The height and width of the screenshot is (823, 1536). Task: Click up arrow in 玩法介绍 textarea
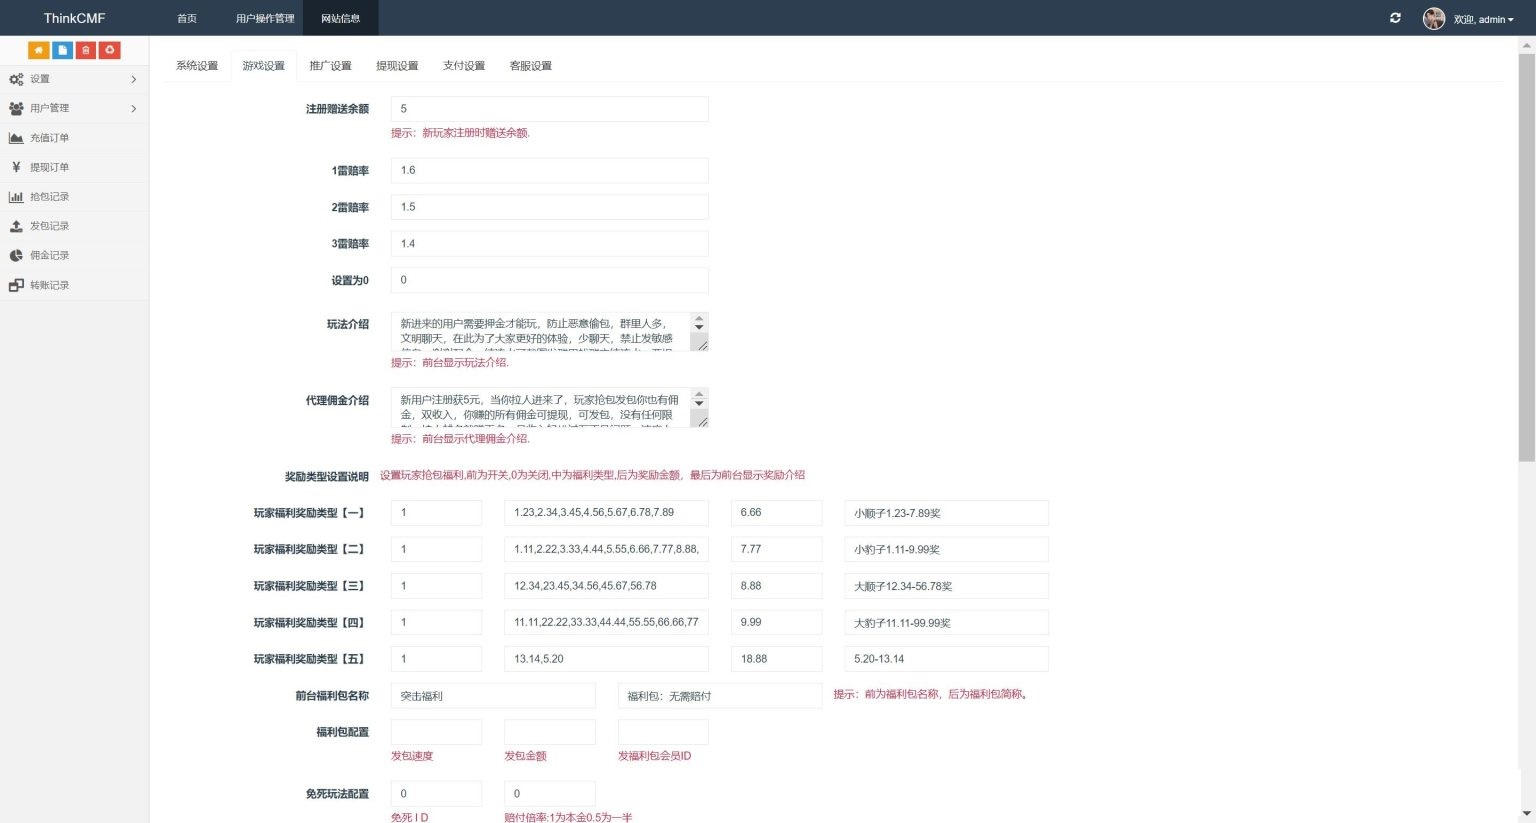[x=699, y=318]
